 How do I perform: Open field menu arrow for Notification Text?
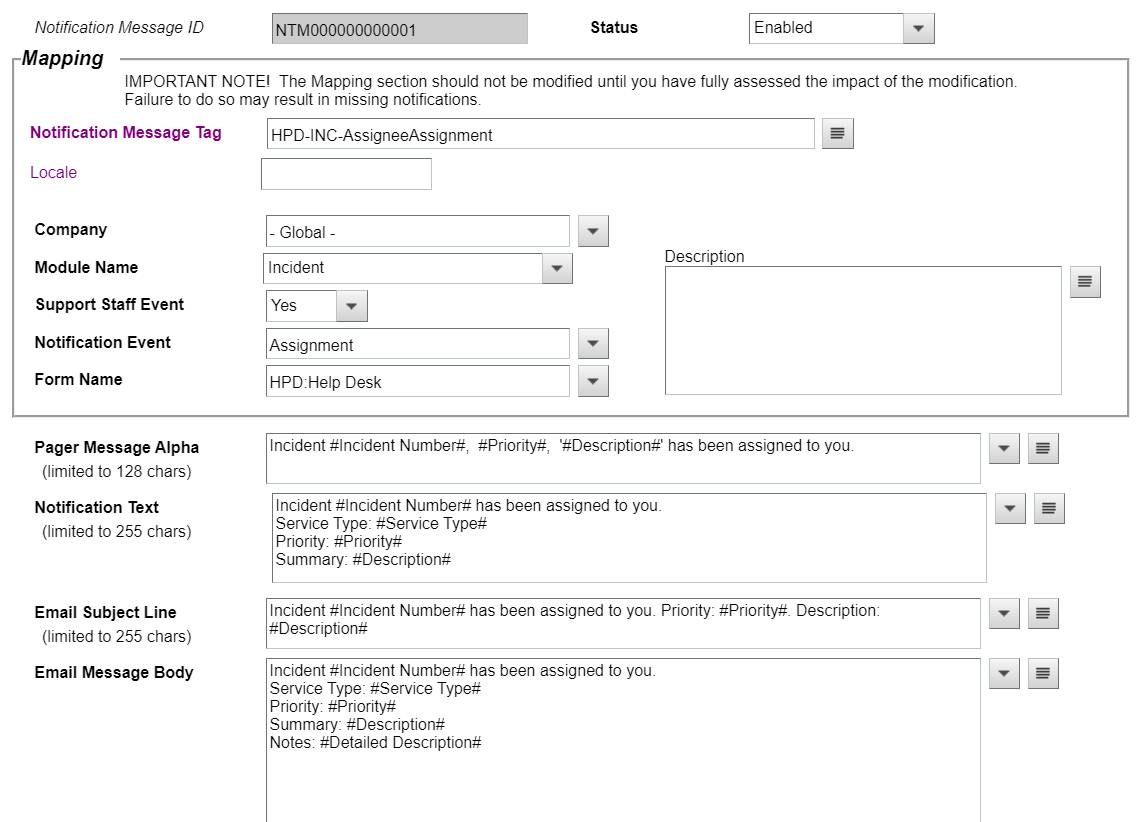pos(1010,509)
